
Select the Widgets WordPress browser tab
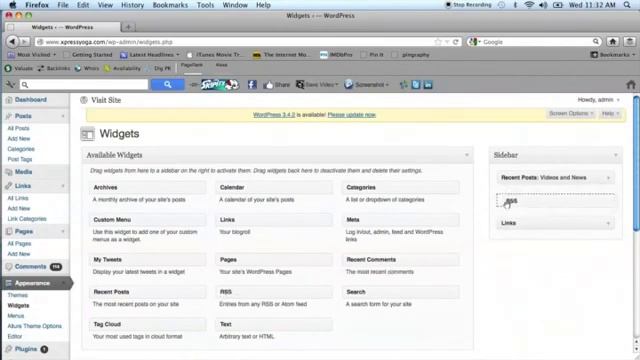[62, 27]
